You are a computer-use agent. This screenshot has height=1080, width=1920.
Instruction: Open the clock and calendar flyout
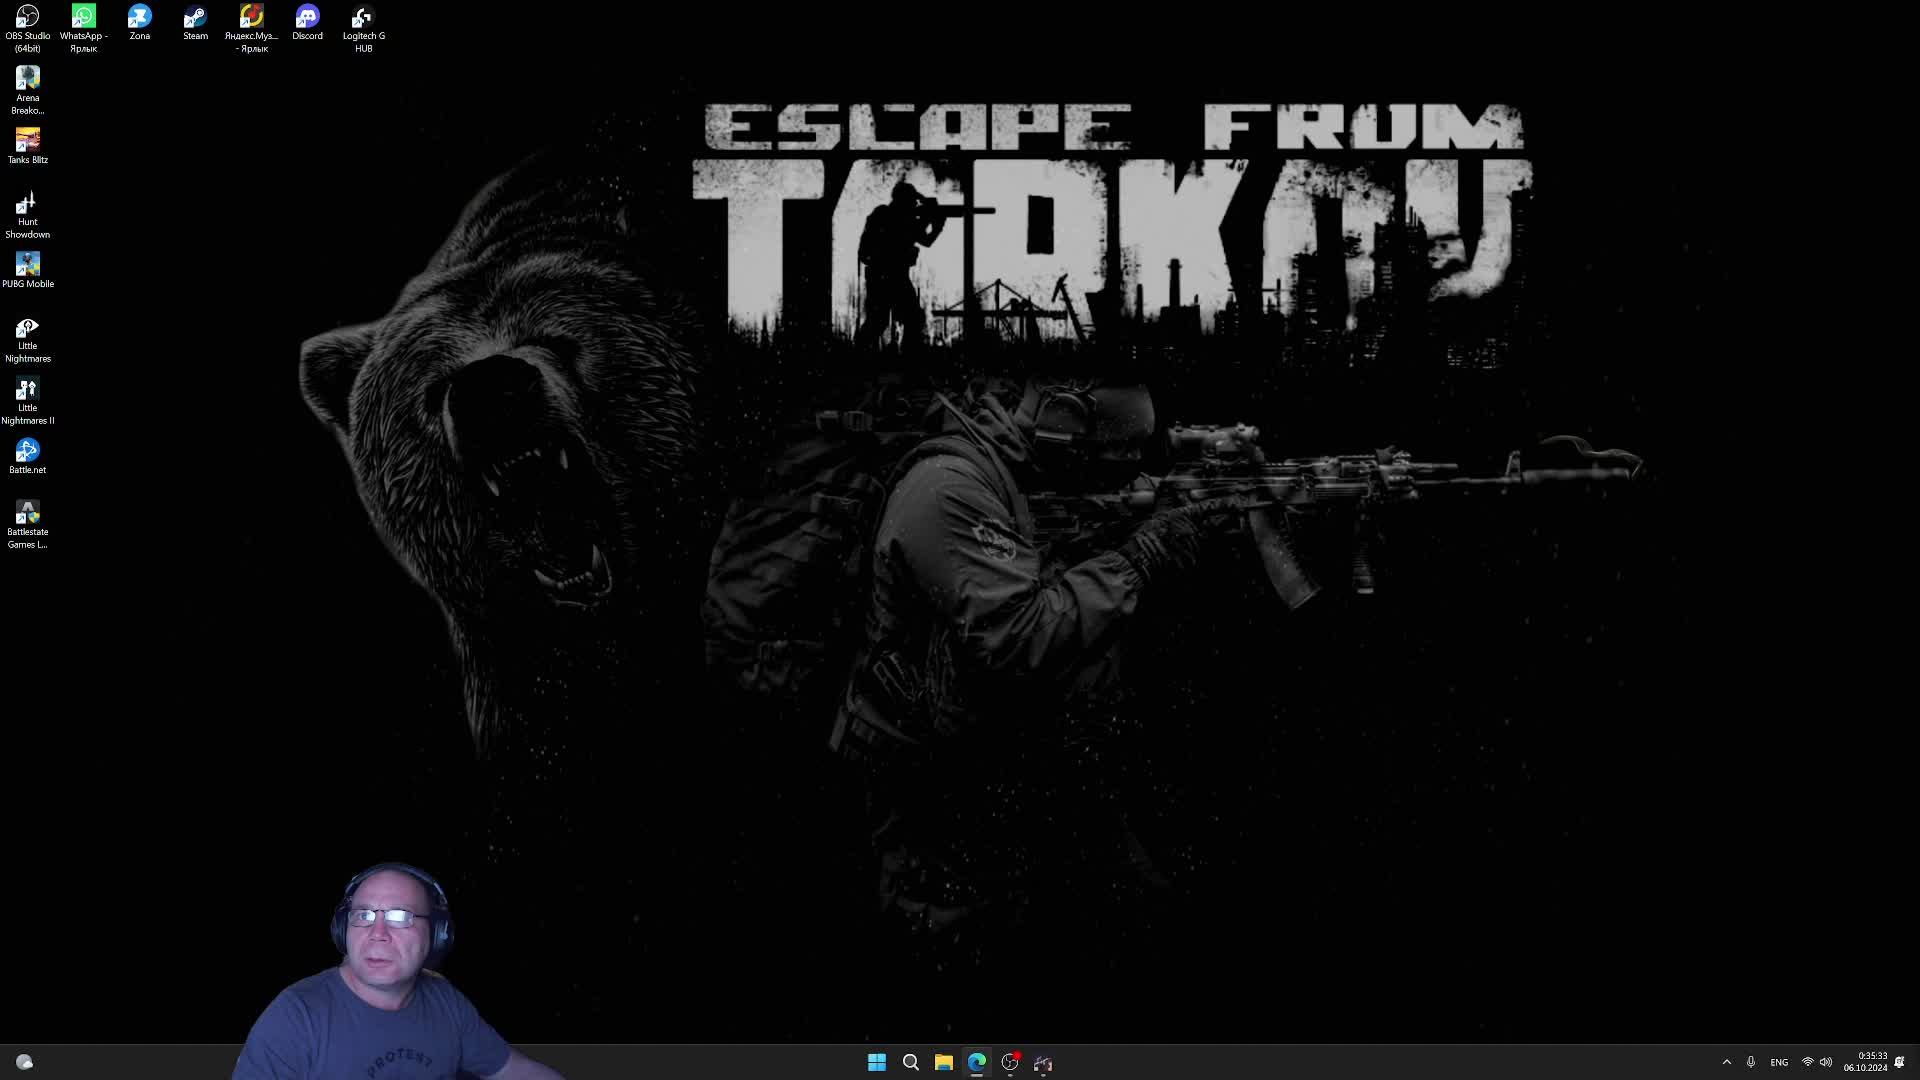(1865, 1062)
